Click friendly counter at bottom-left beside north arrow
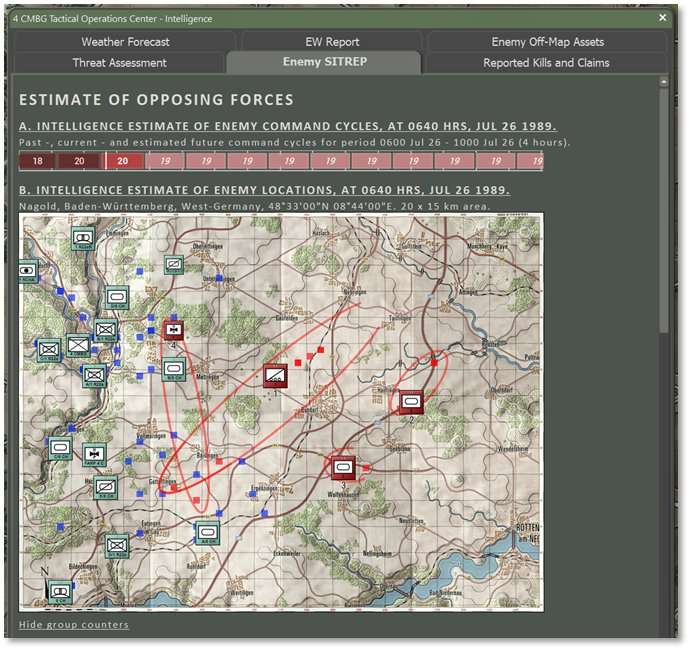Viewport: 690px width, 650px height. (60, 591)
